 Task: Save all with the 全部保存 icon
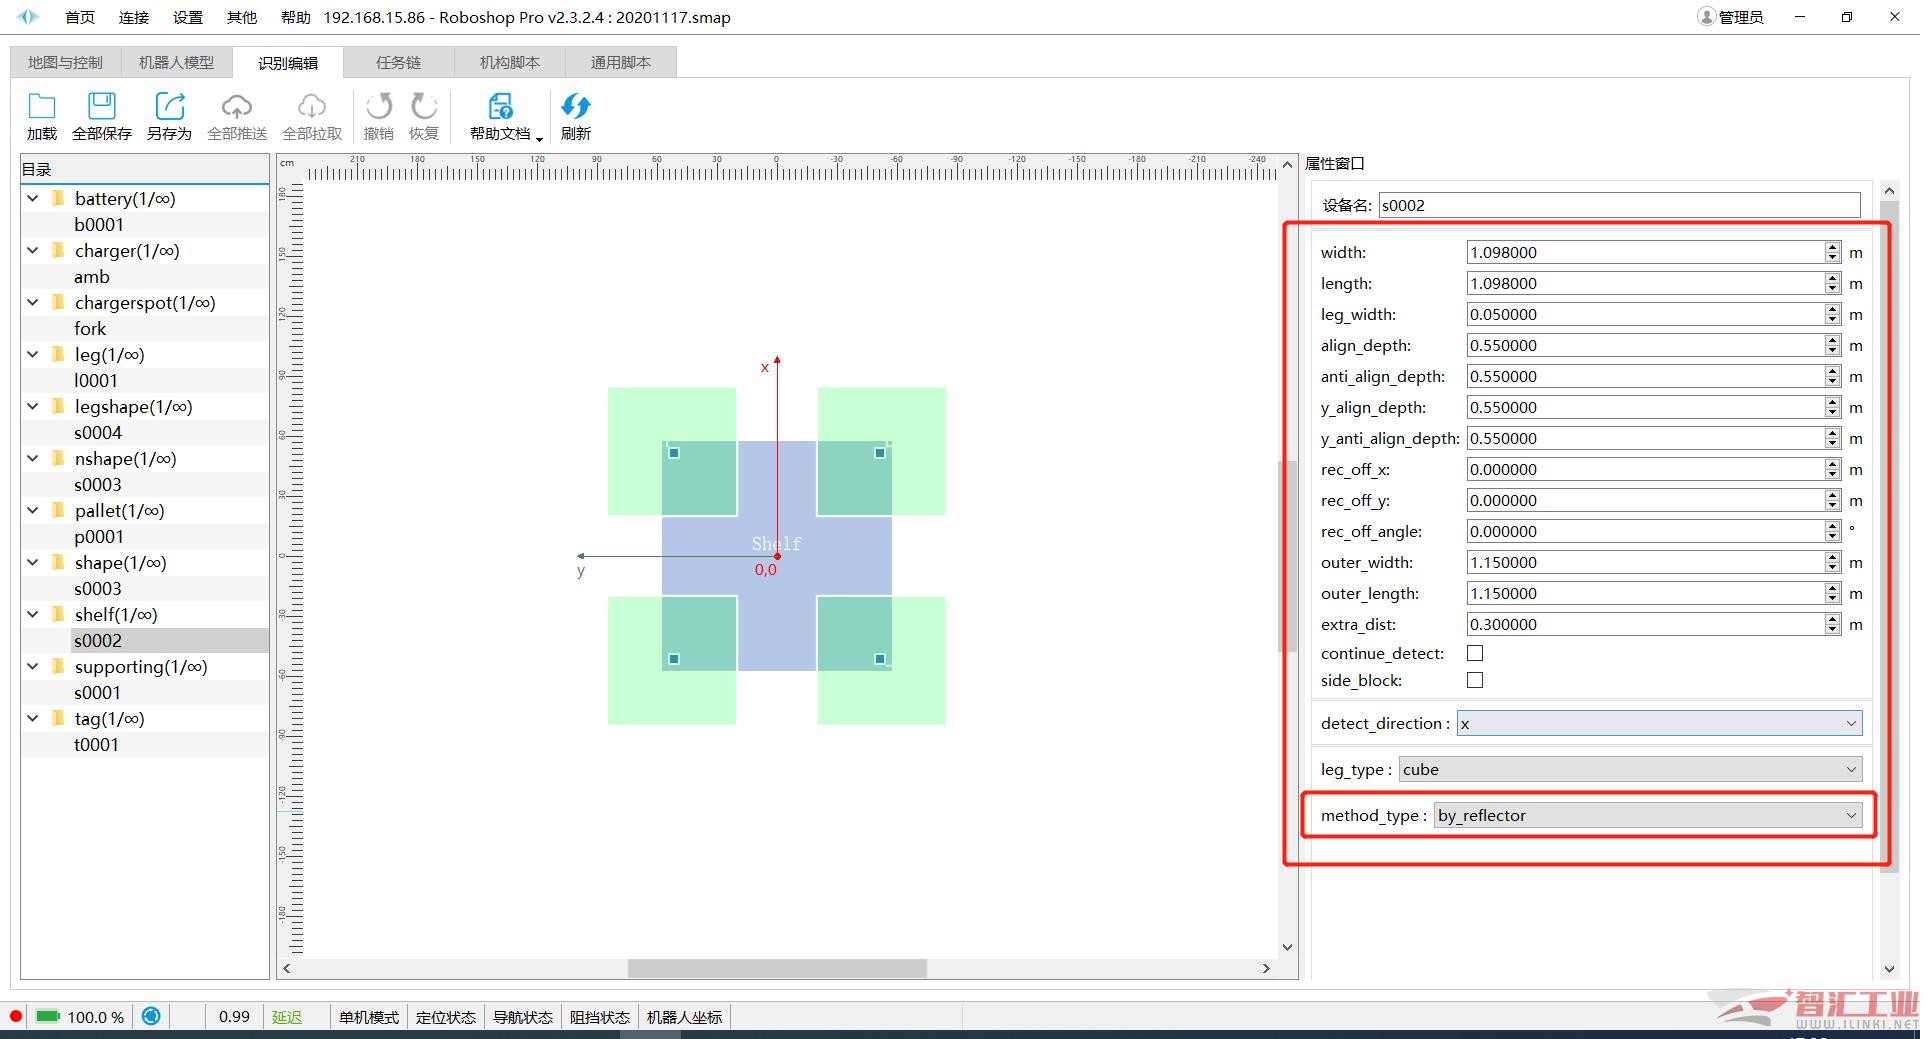click(x=102, y=106)
